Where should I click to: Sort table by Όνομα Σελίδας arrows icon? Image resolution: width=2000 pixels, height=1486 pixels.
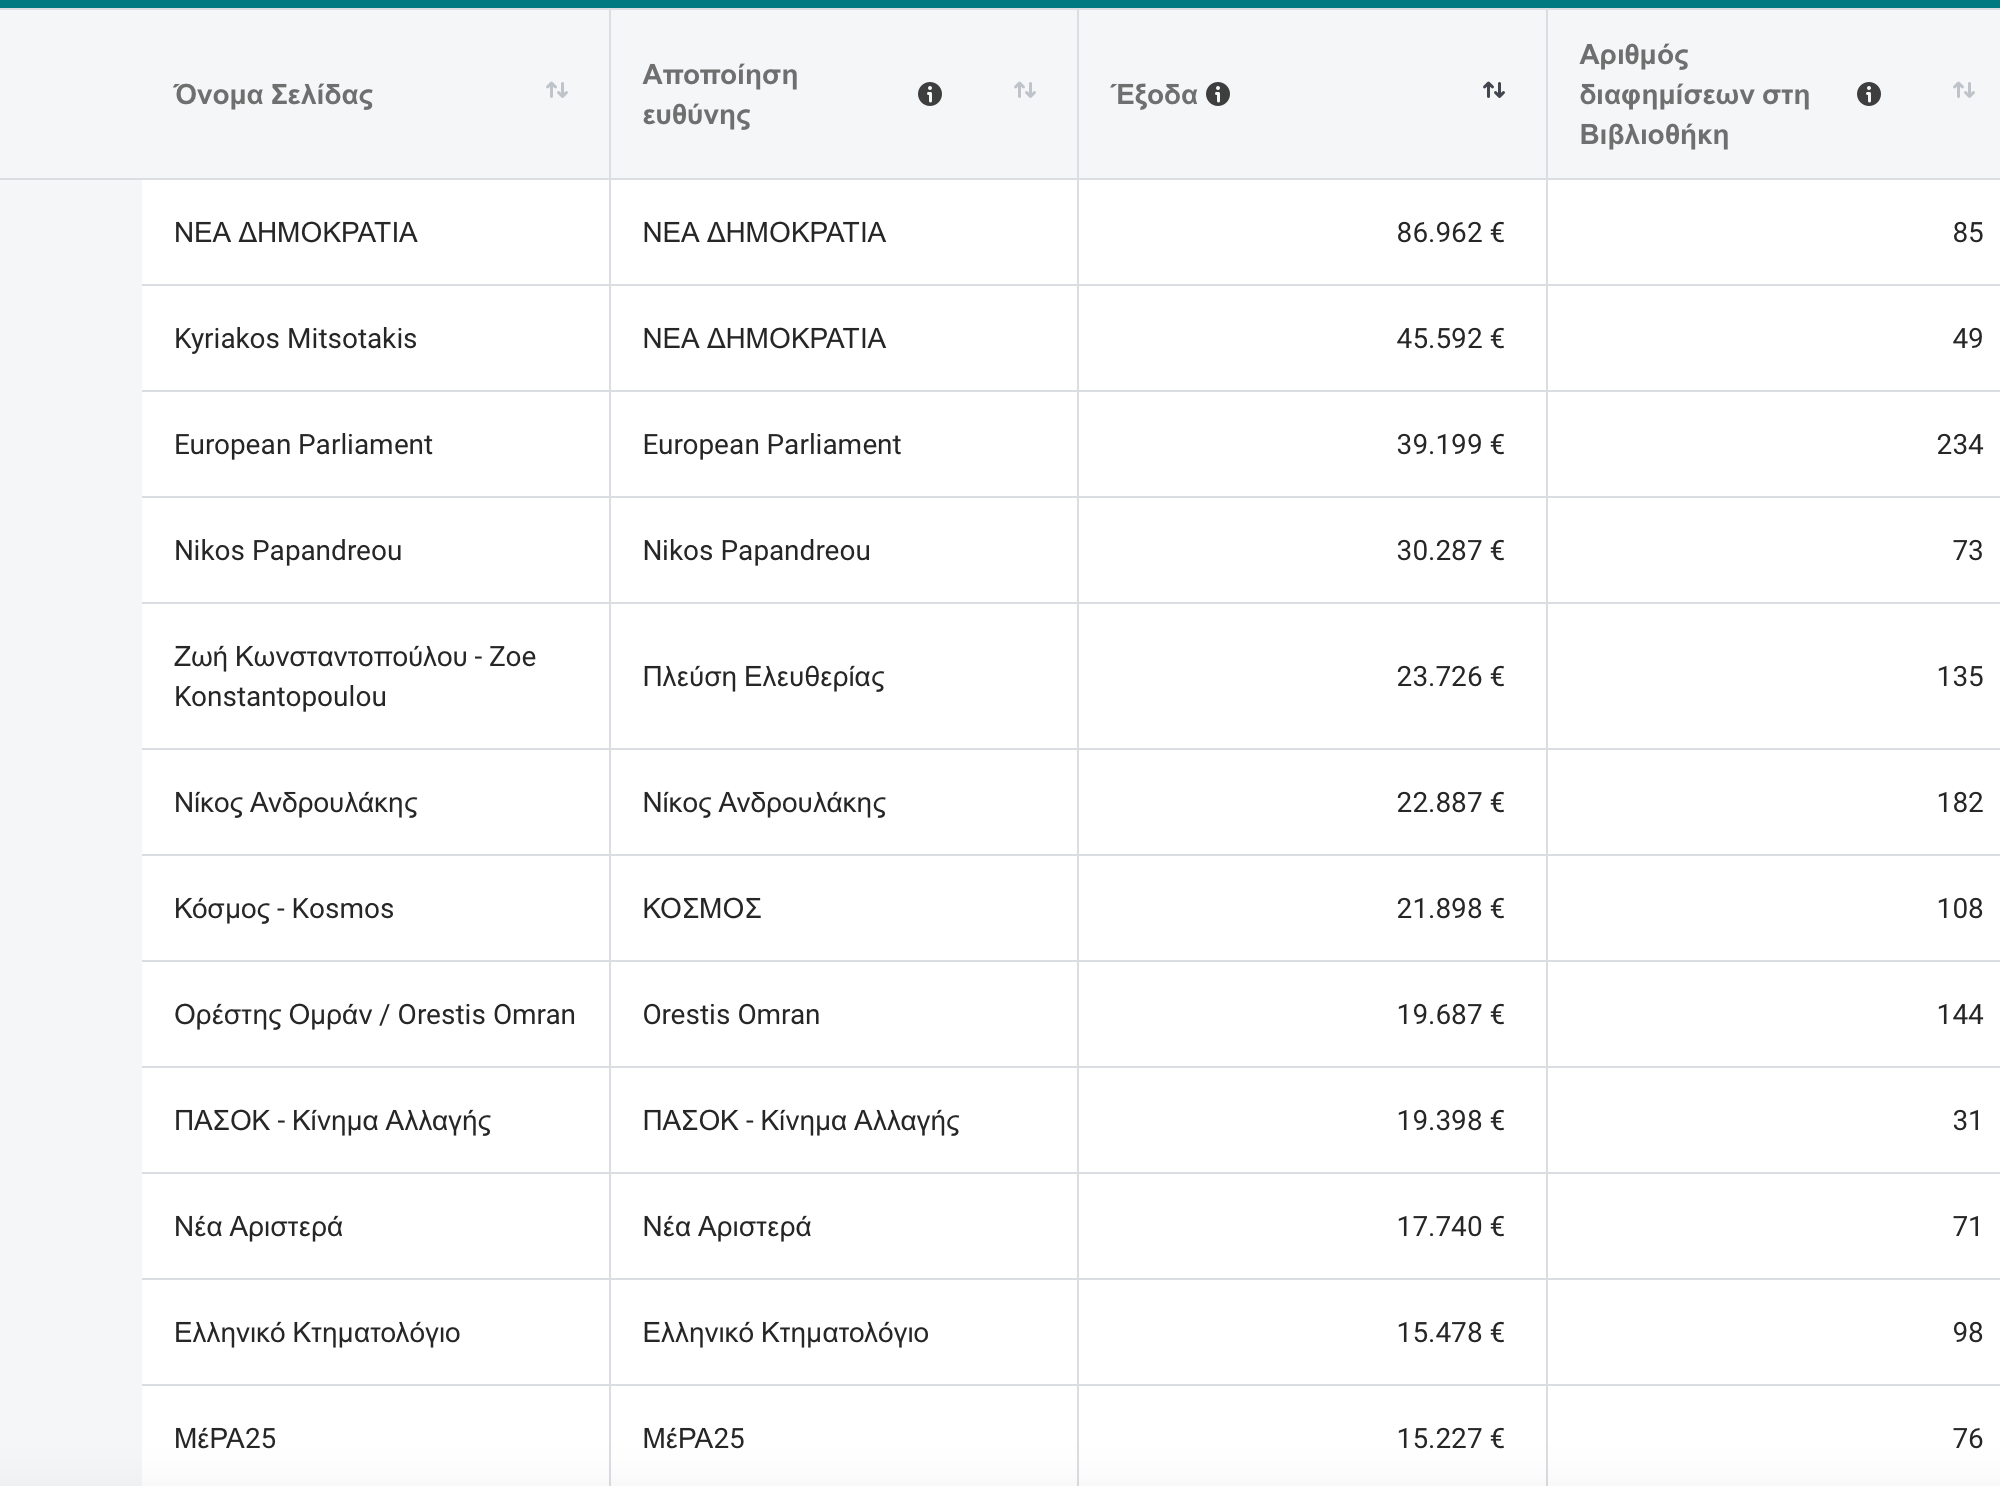tap(557, 91)
